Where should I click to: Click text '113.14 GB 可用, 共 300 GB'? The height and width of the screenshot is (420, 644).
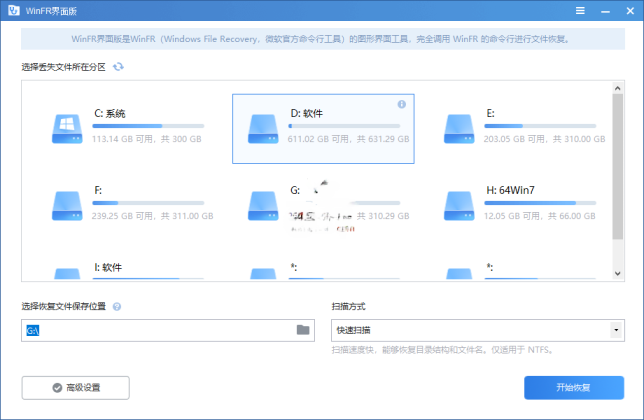point(147,139)
